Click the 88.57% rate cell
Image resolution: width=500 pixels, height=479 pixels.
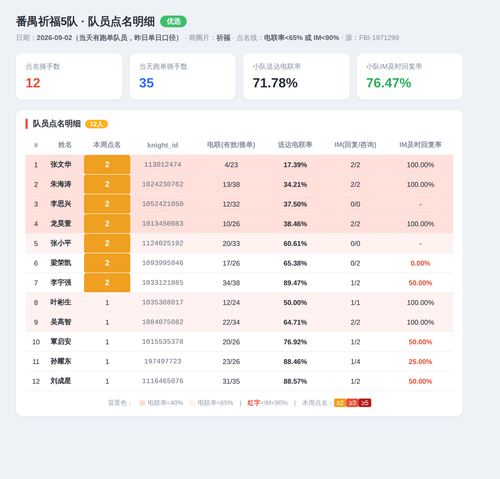click(295, 381)
